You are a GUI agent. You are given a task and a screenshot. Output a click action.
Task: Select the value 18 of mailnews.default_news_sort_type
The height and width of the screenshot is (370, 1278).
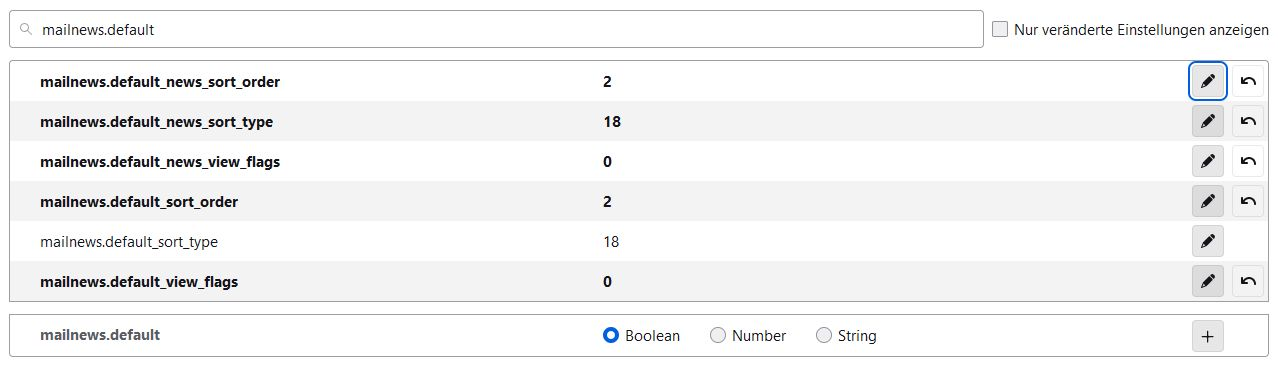pyautogui.click(x=612, y=122)
